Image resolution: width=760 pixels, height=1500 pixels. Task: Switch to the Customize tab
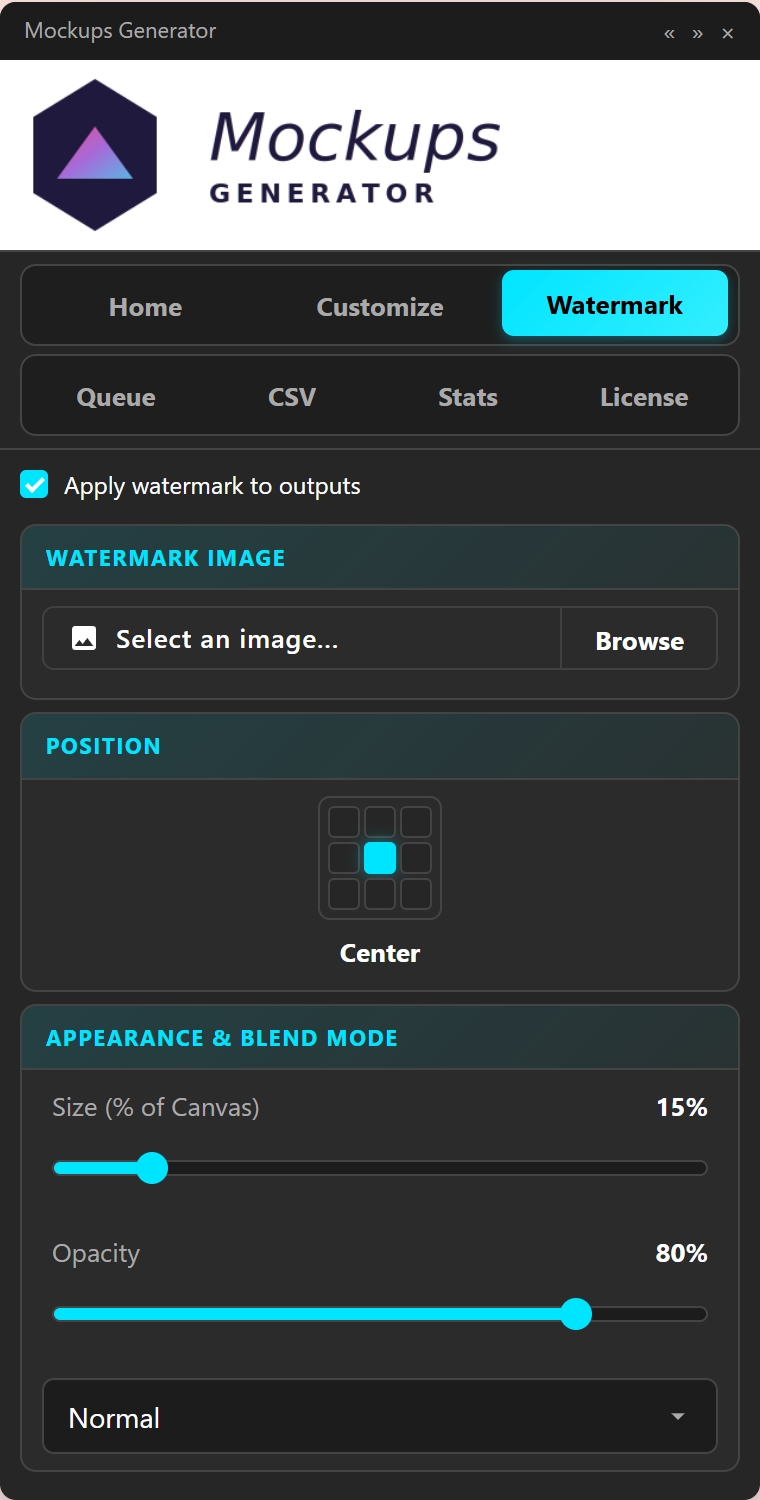point(380,306)
